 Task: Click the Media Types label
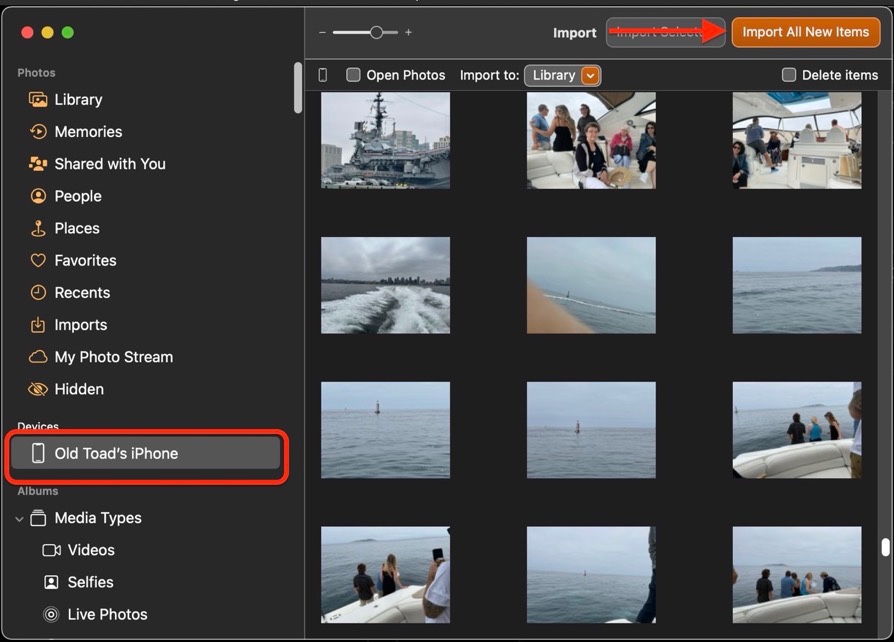(98, 518)
